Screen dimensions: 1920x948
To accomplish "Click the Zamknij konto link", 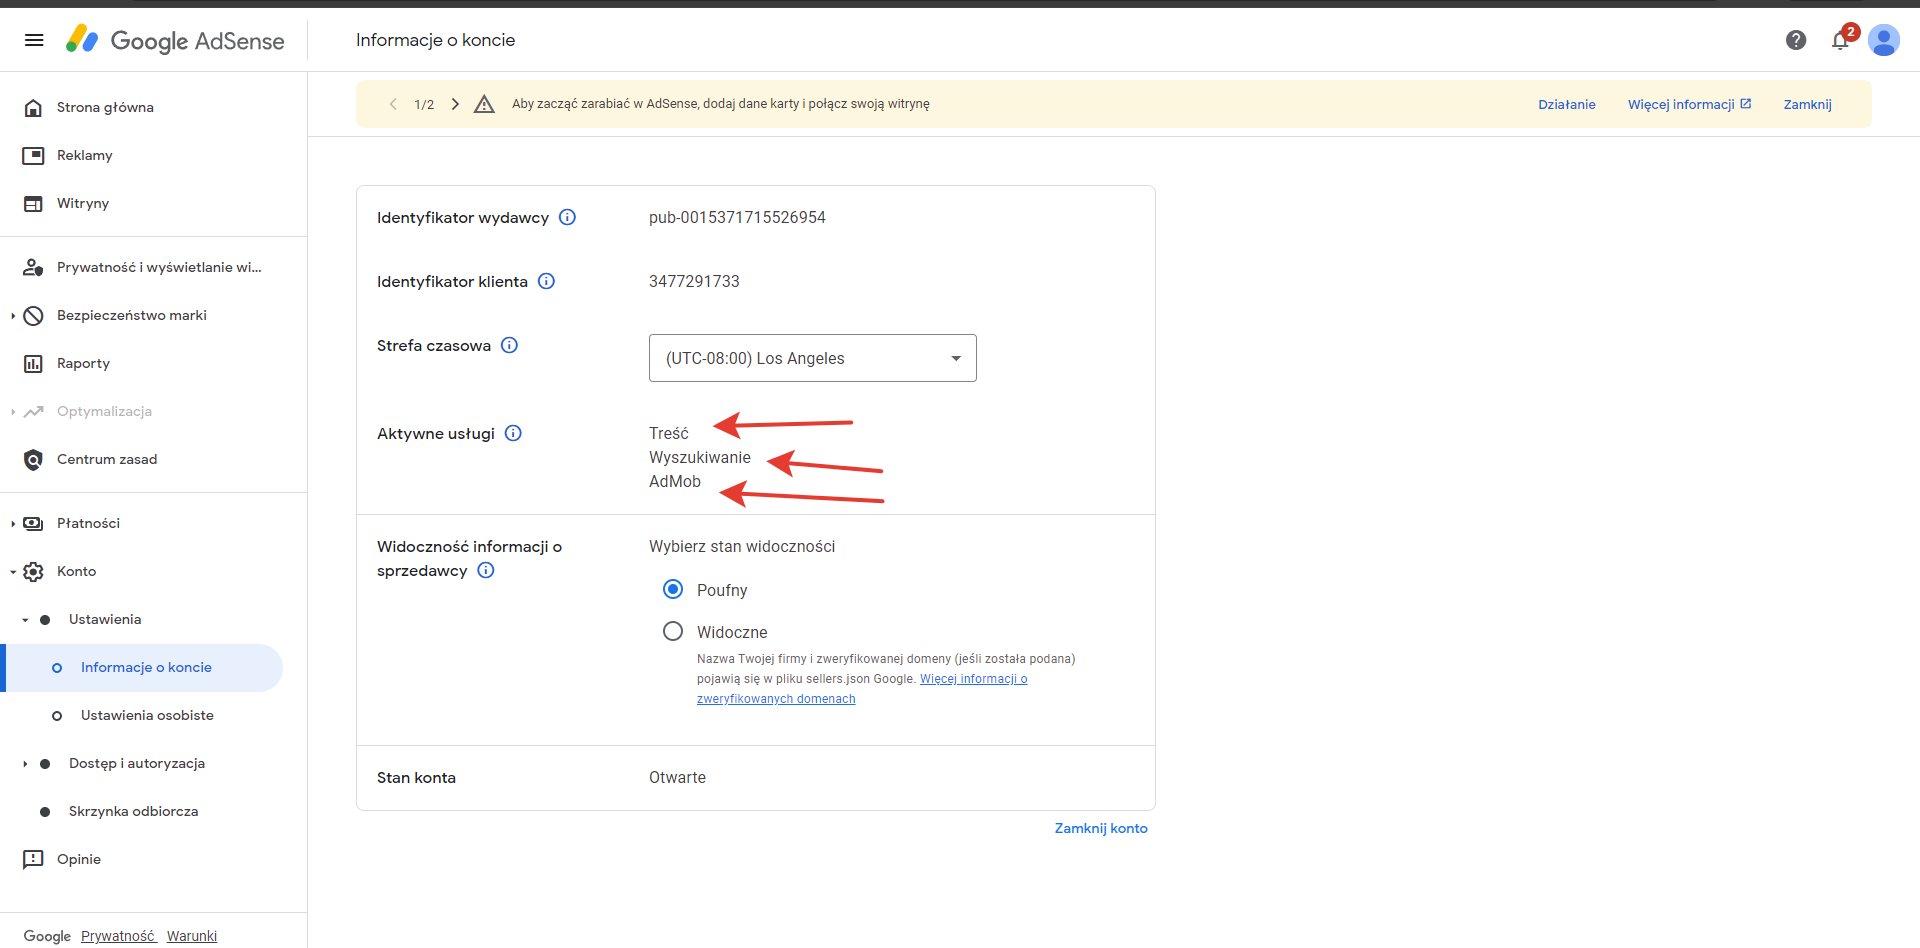I will (1101, 828).
